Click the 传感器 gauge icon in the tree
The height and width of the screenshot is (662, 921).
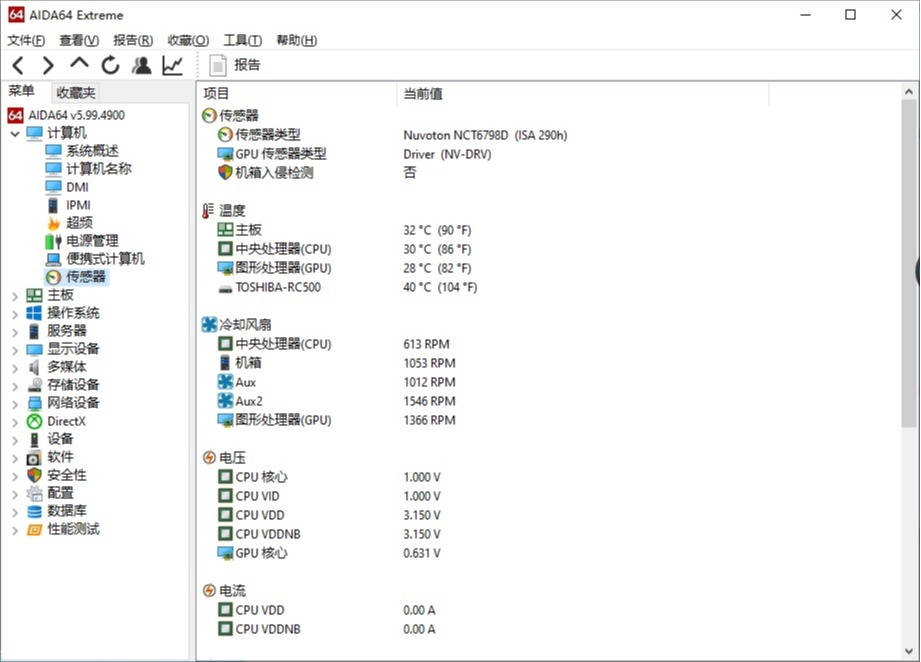pos(53,277)
